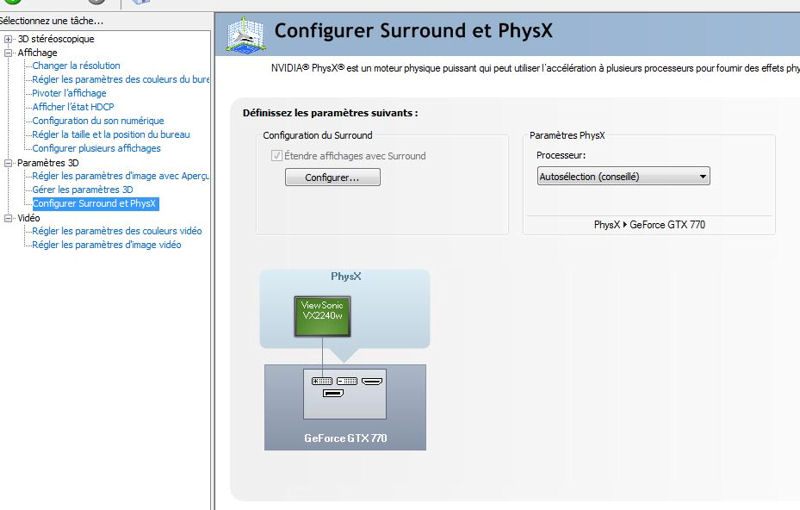
Task: Open Régler les paramètres des couleurs vidéo
Action: coord(117,231)
